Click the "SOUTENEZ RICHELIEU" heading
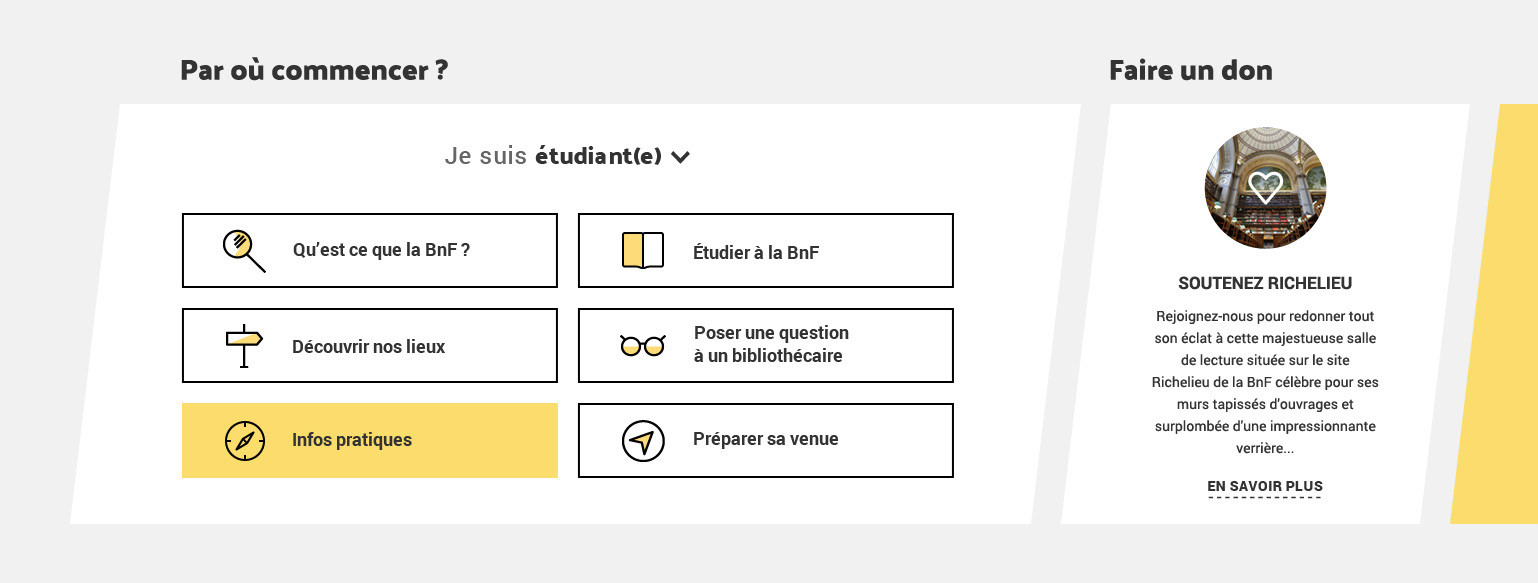 click(x=1265, y=283)
